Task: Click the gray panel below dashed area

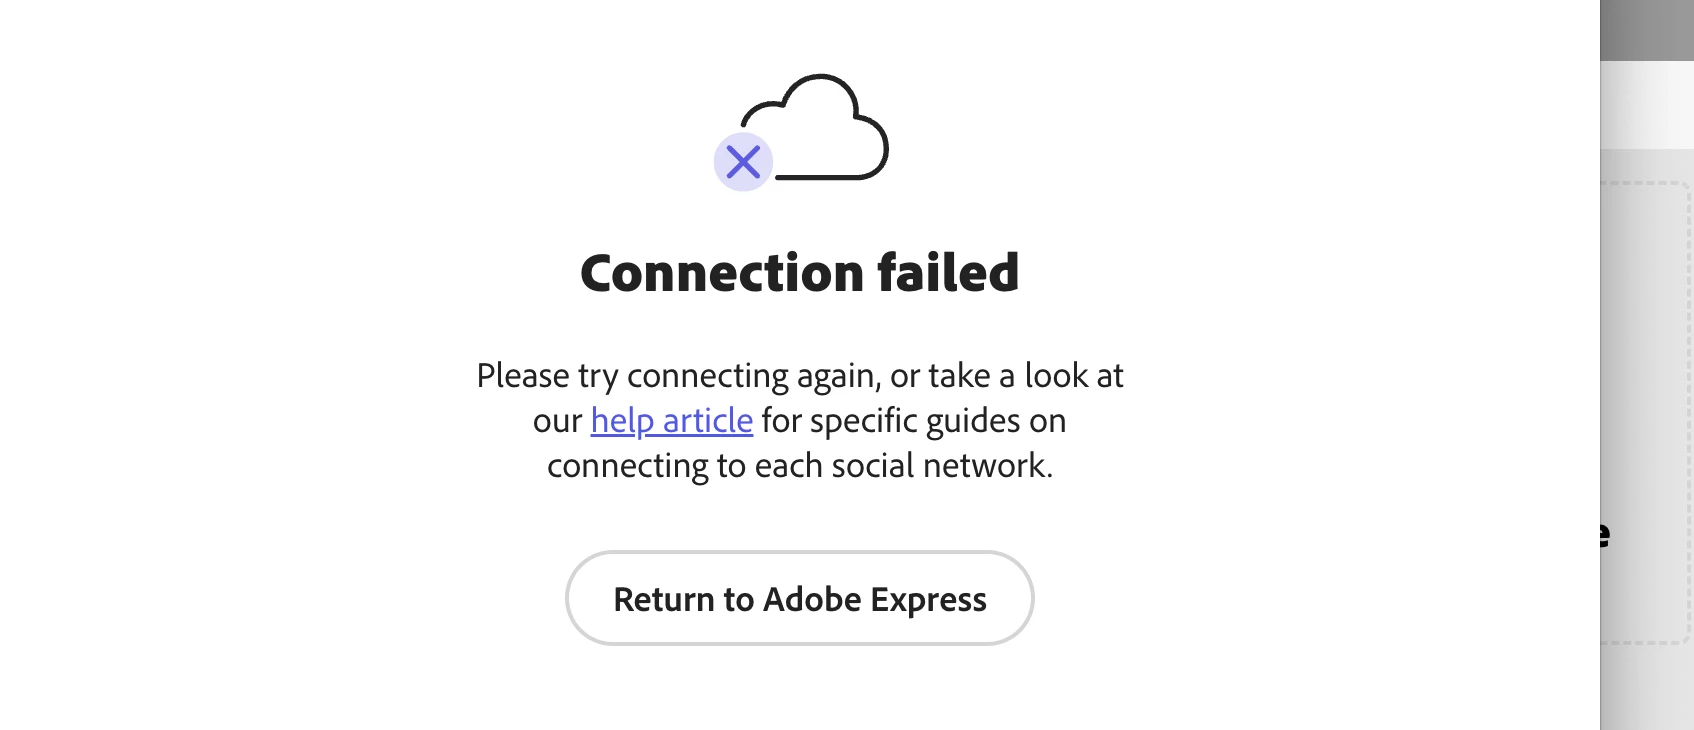Action: coord(1646,688)
